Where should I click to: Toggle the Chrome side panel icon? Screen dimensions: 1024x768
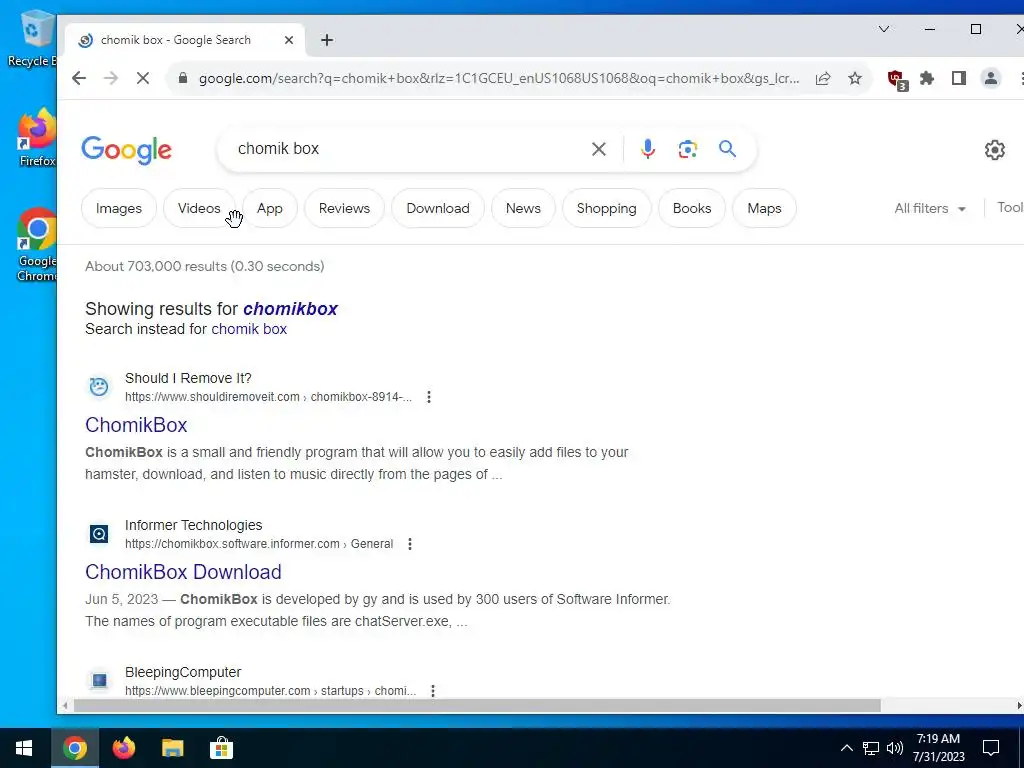click(959, 78)
